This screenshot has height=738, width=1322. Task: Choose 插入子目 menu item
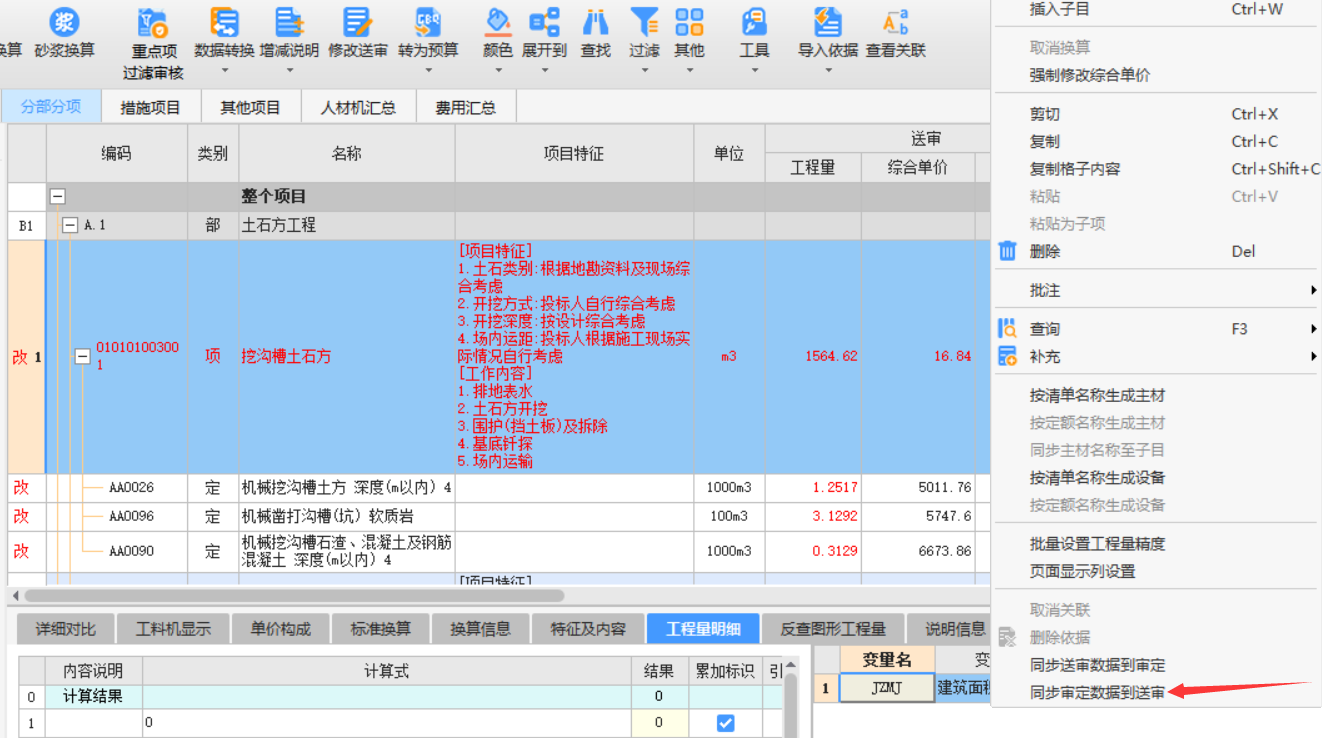[1059, 9]
